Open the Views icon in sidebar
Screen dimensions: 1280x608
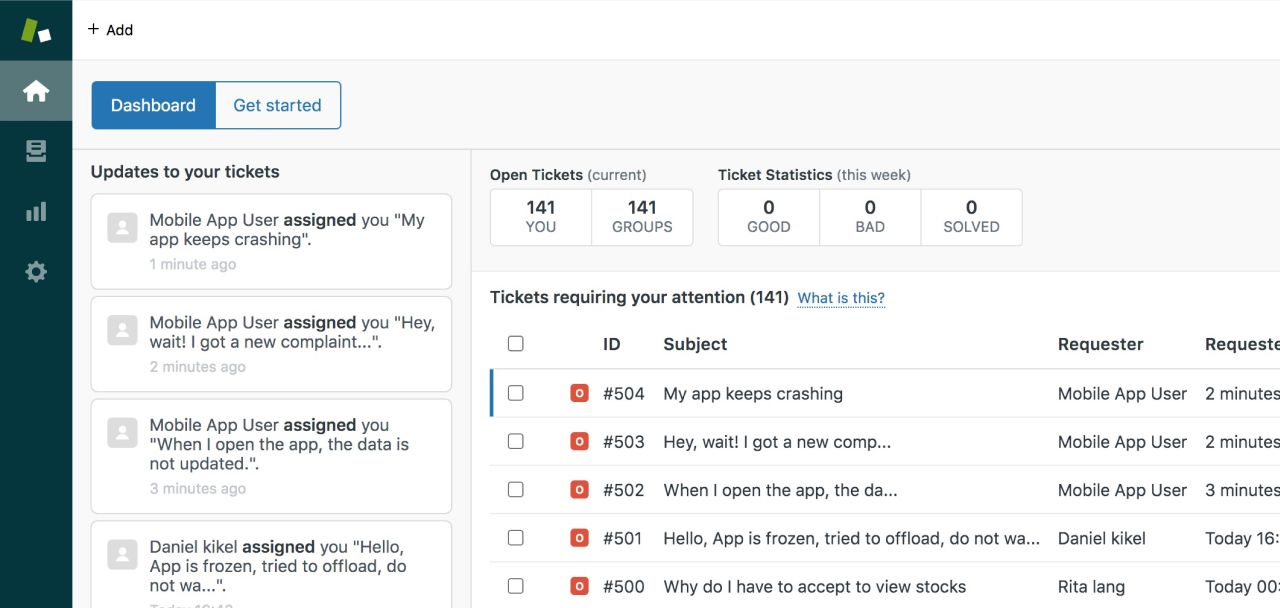click(36, 151)
